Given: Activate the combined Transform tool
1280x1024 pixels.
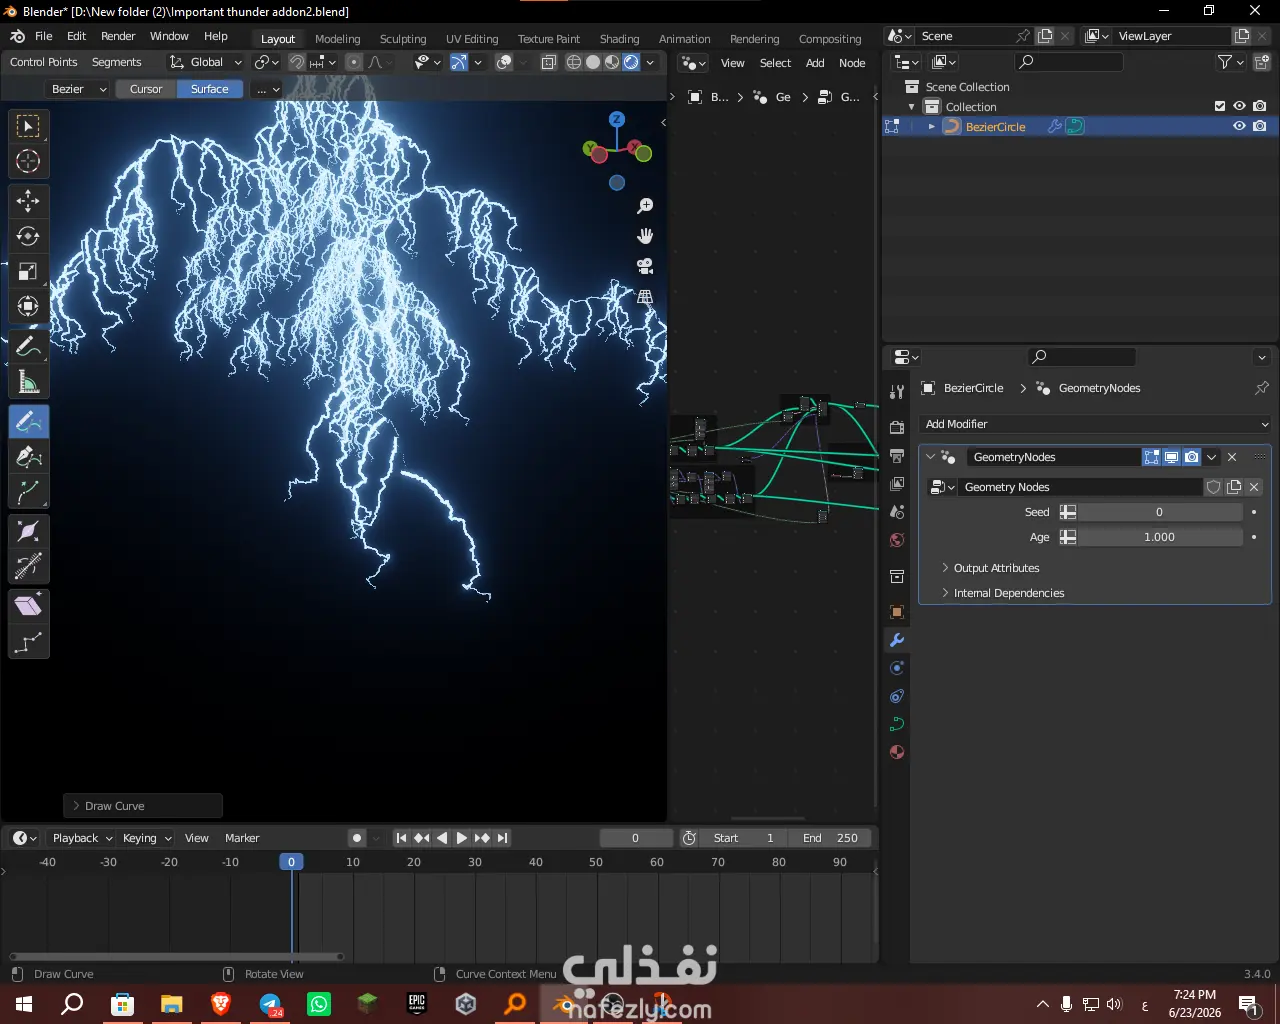Looking at the screenshot, I should coord(28,306).
